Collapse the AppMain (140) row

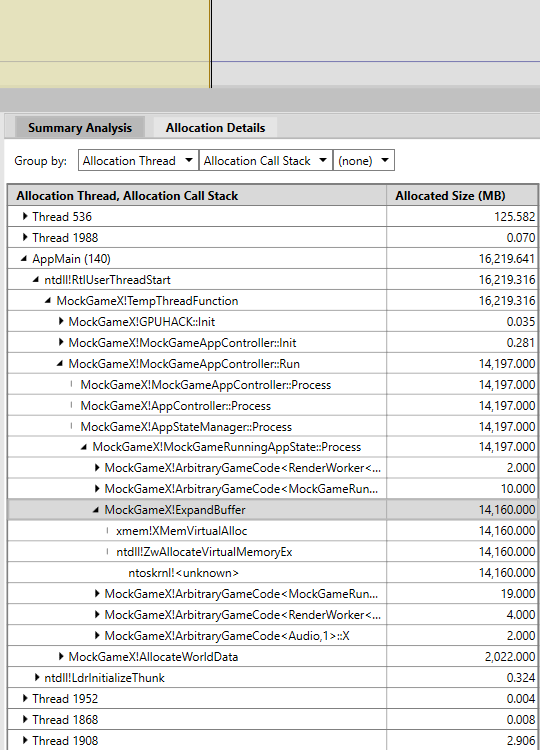24,259
